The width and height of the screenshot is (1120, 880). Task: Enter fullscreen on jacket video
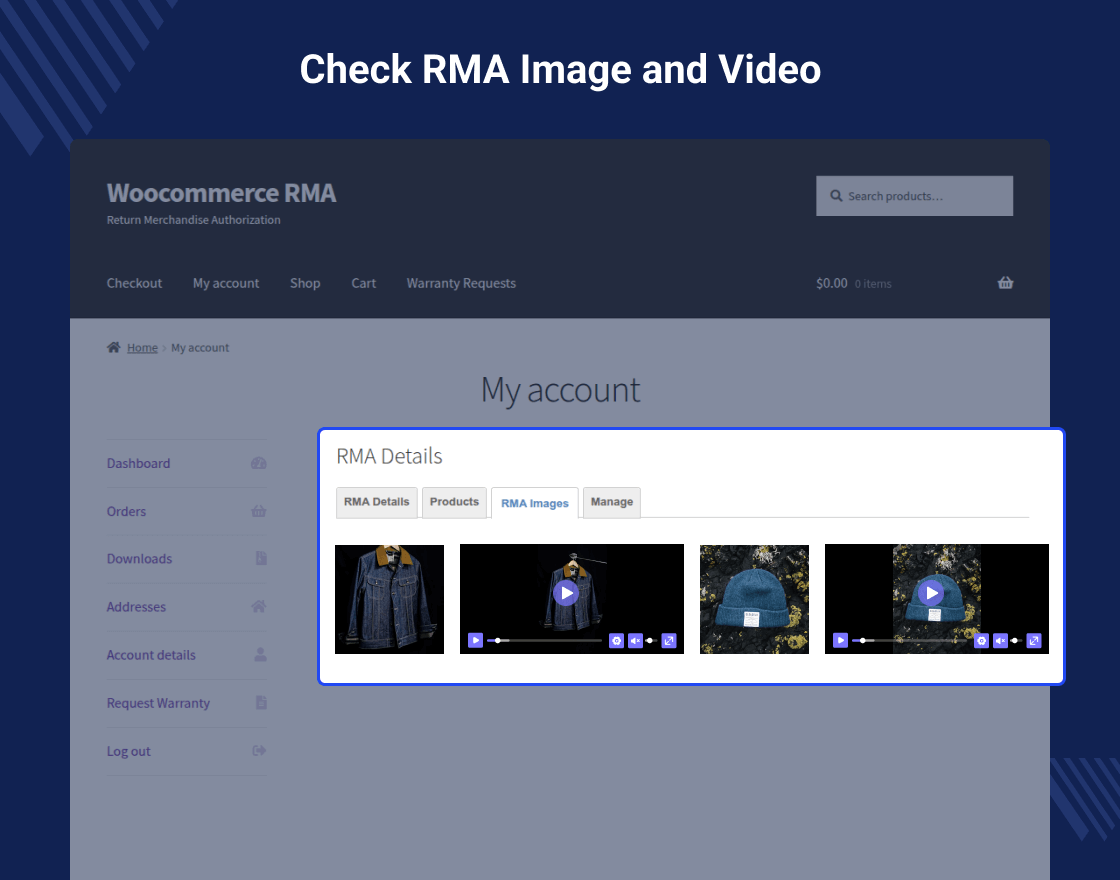coord(669,641)
